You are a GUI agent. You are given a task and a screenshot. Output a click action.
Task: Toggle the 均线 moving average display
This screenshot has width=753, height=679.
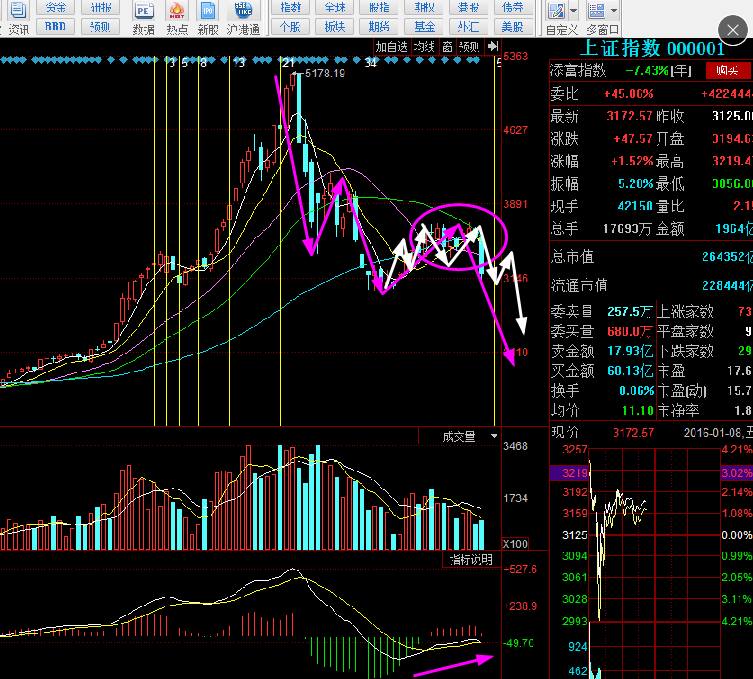pyautogui.click(x=424, y=46)
